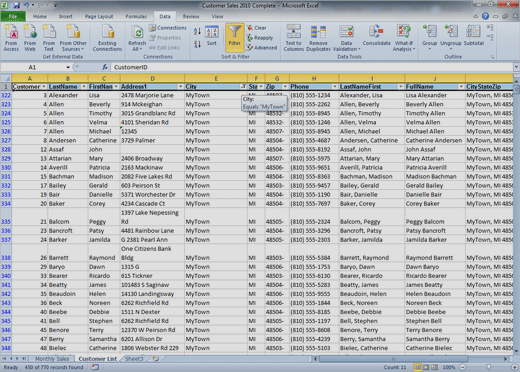Click Consolidate tool
The width and height of the screenshot is (520, 372).
(x=376, y=35)
